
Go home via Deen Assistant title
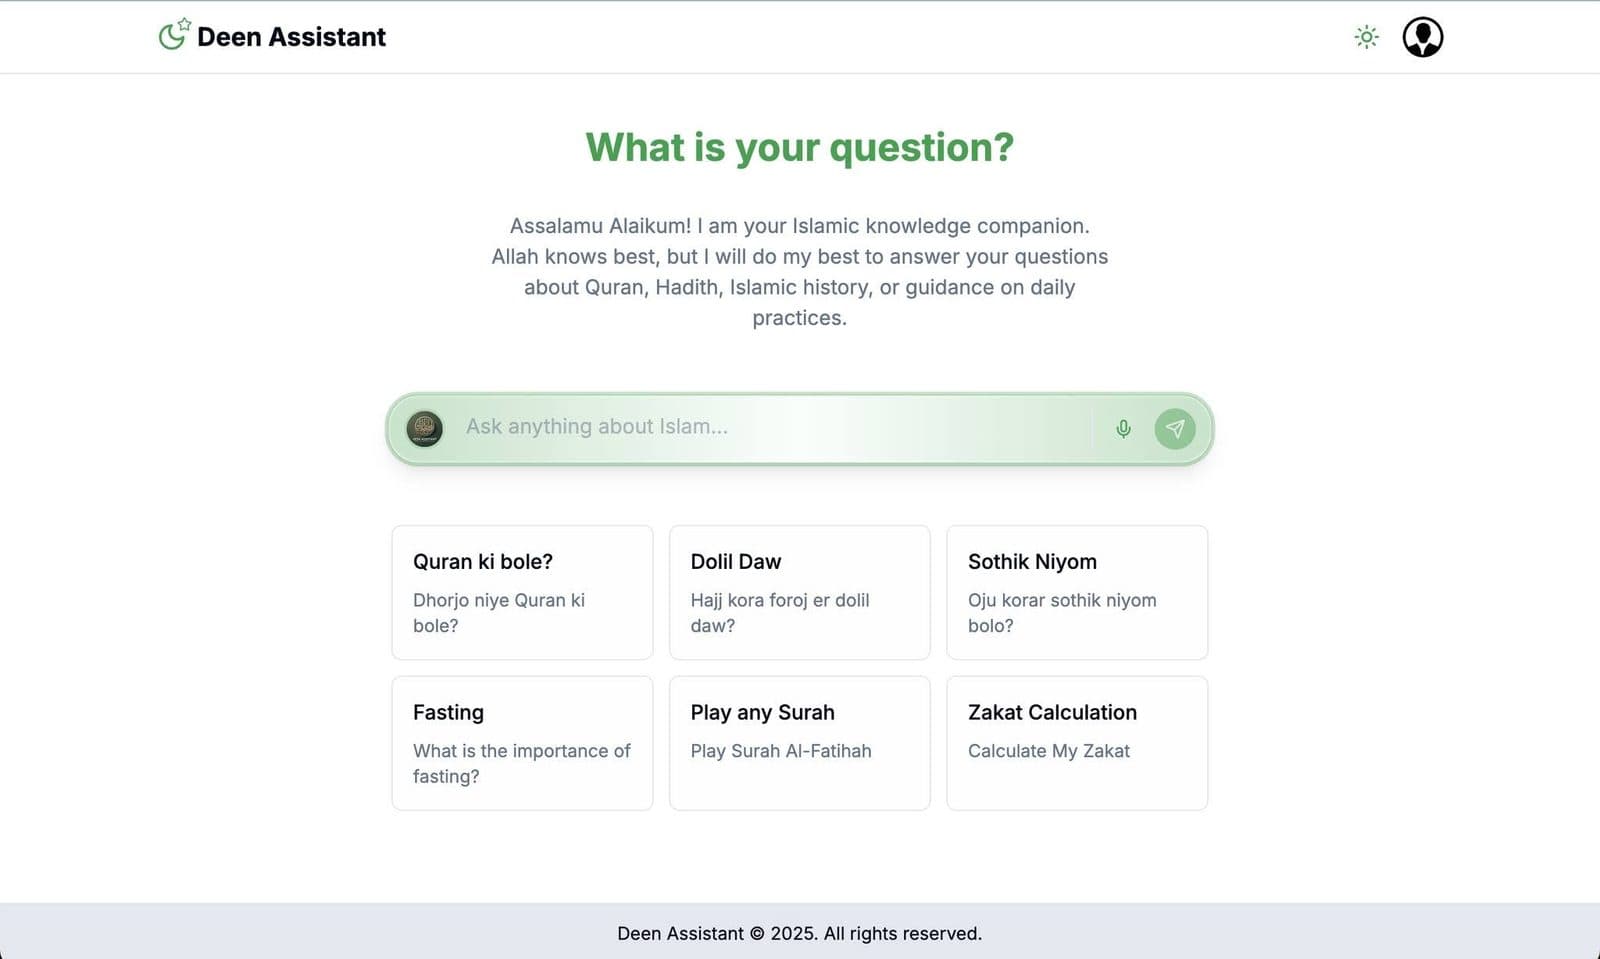tap(291, 37)
